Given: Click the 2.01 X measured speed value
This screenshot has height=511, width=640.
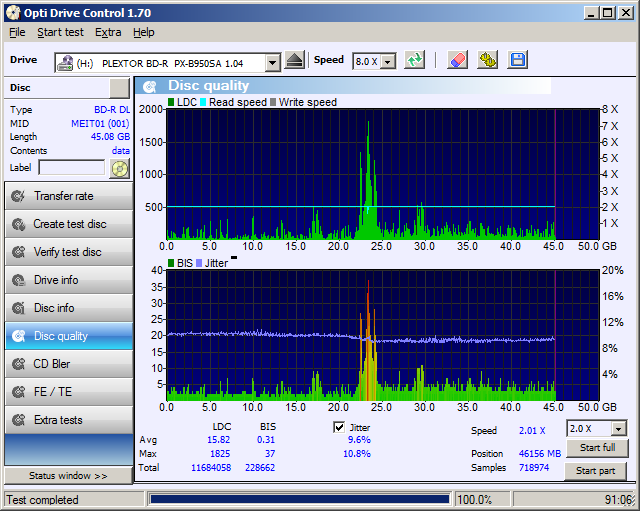Looking at the screenshot, I should coord(532,431).
